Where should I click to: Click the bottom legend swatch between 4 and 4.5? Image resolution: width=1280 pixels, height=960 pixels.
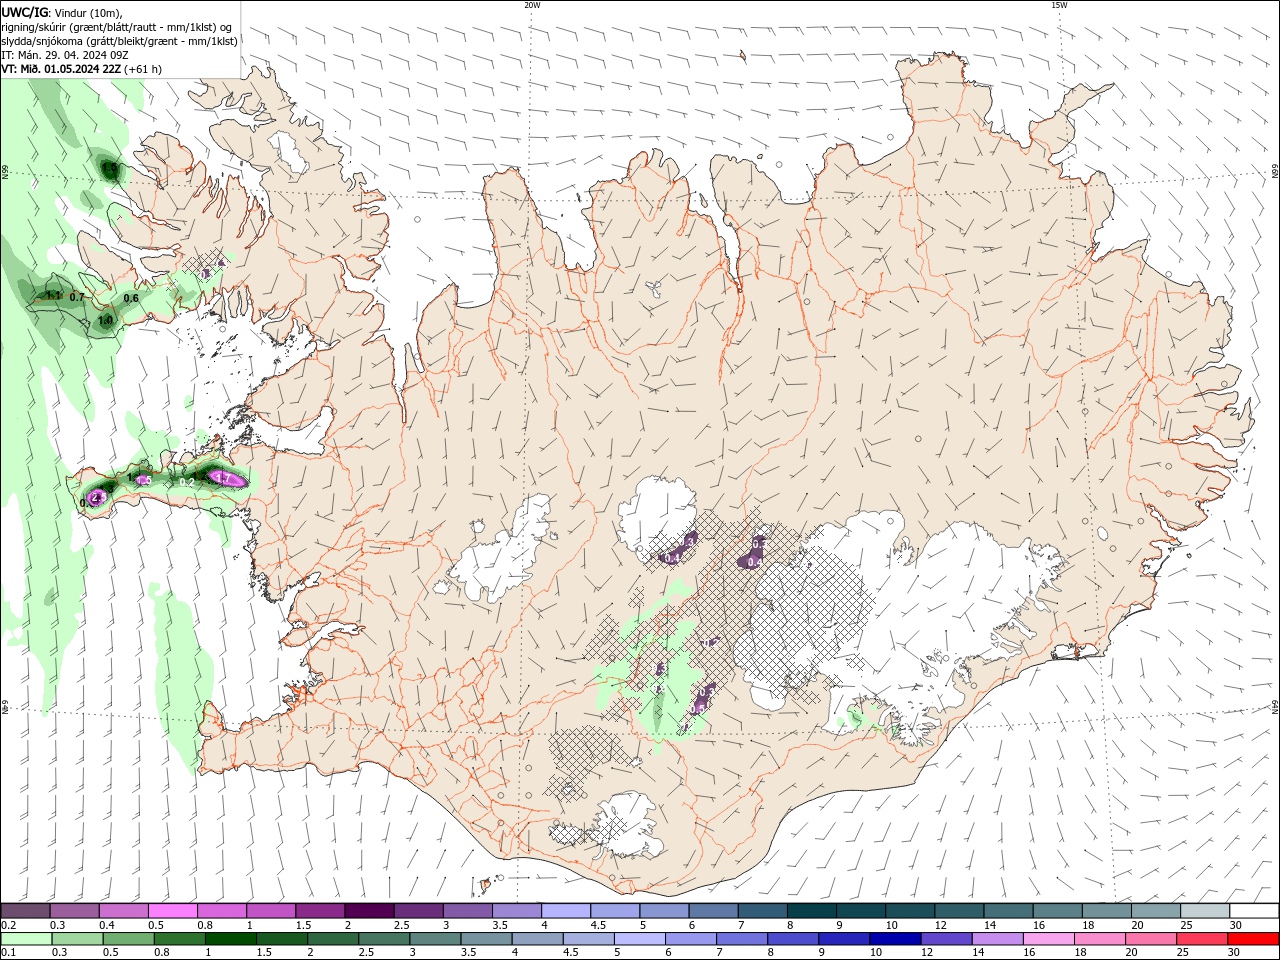tap(536, 939)
